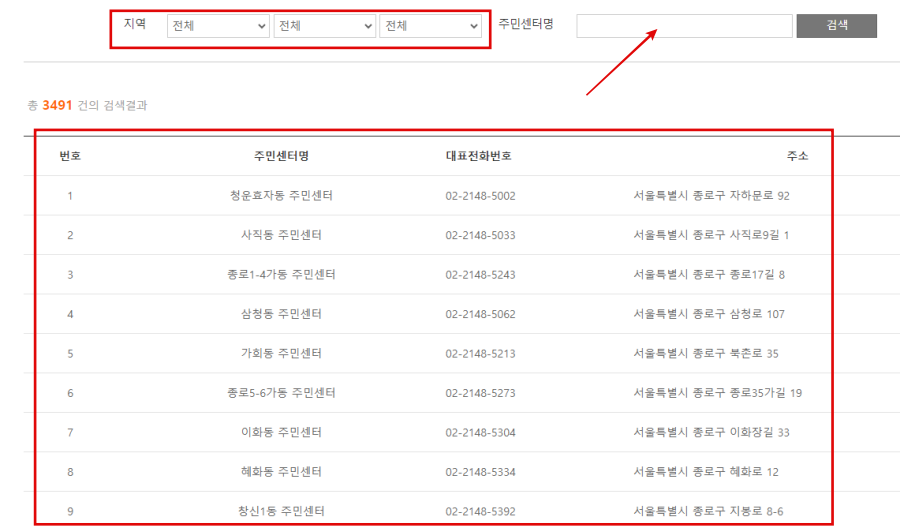Click phone number 02-2148-5334
The height and width of the screenshot is (528, 900).
pyautogui.click(x=480, y=472)
